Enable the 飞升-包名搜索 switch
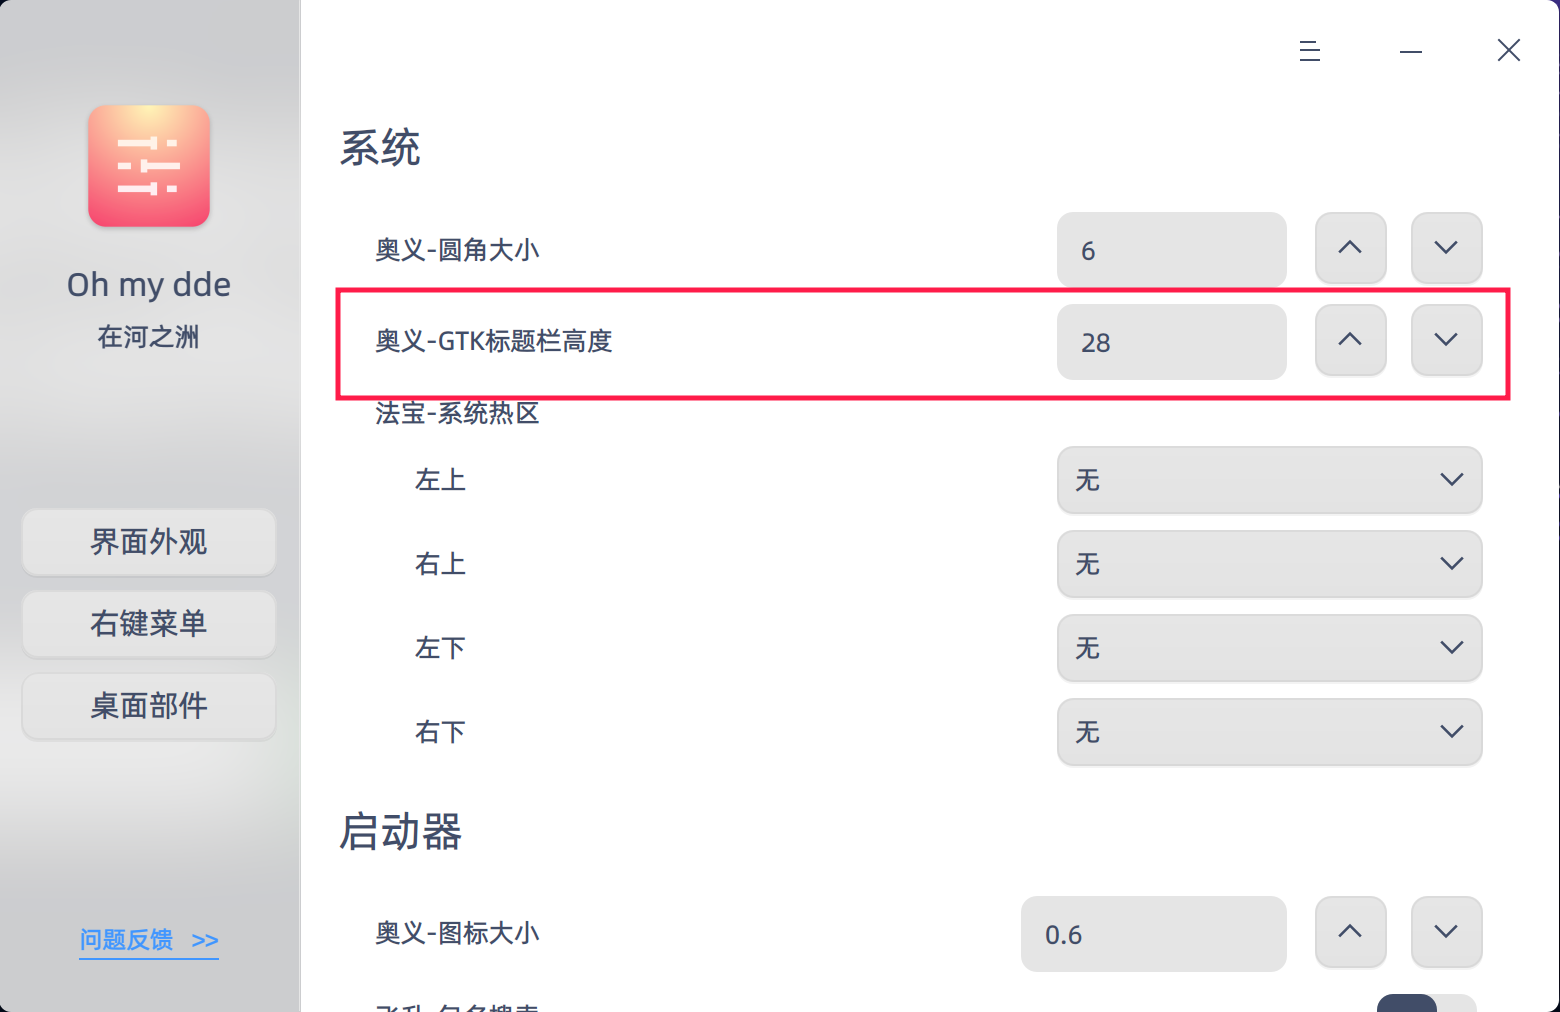 coord(1427,1004)
